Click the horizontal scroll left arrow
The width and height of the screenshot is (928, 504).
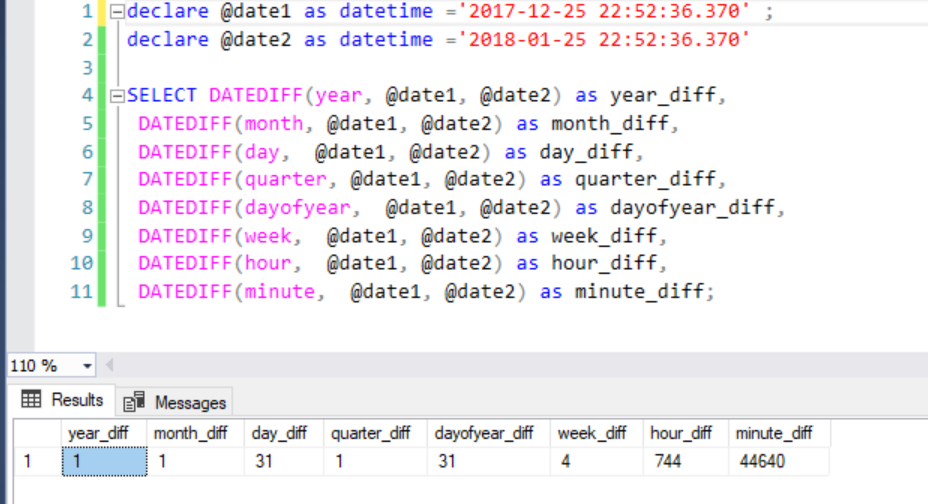pos(109,366)
